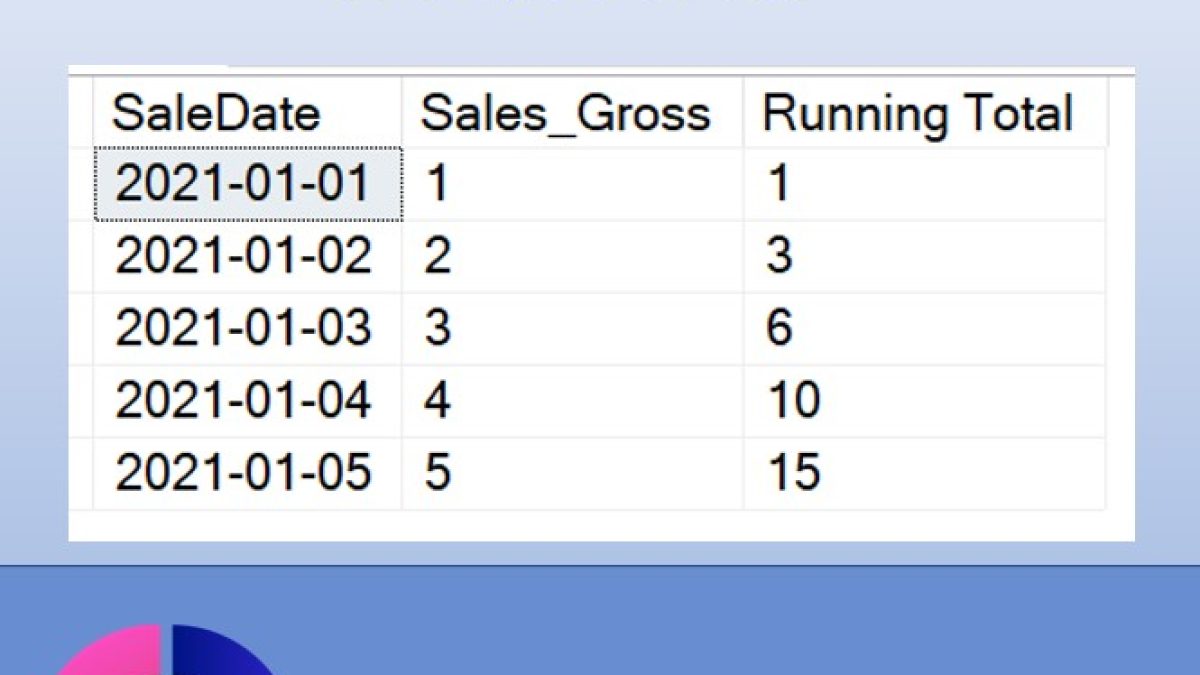
Task: Click row selector left of 2021-01-03
Action: click(x=80, y=329)
